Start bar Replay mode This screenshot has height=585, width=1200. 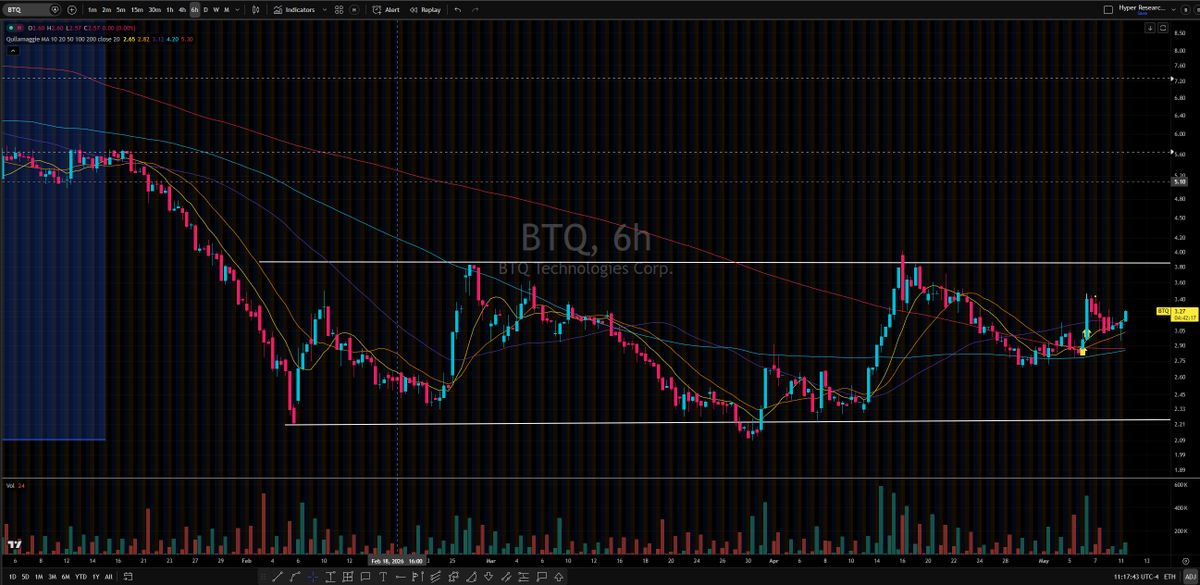click(x=426, y=9)
